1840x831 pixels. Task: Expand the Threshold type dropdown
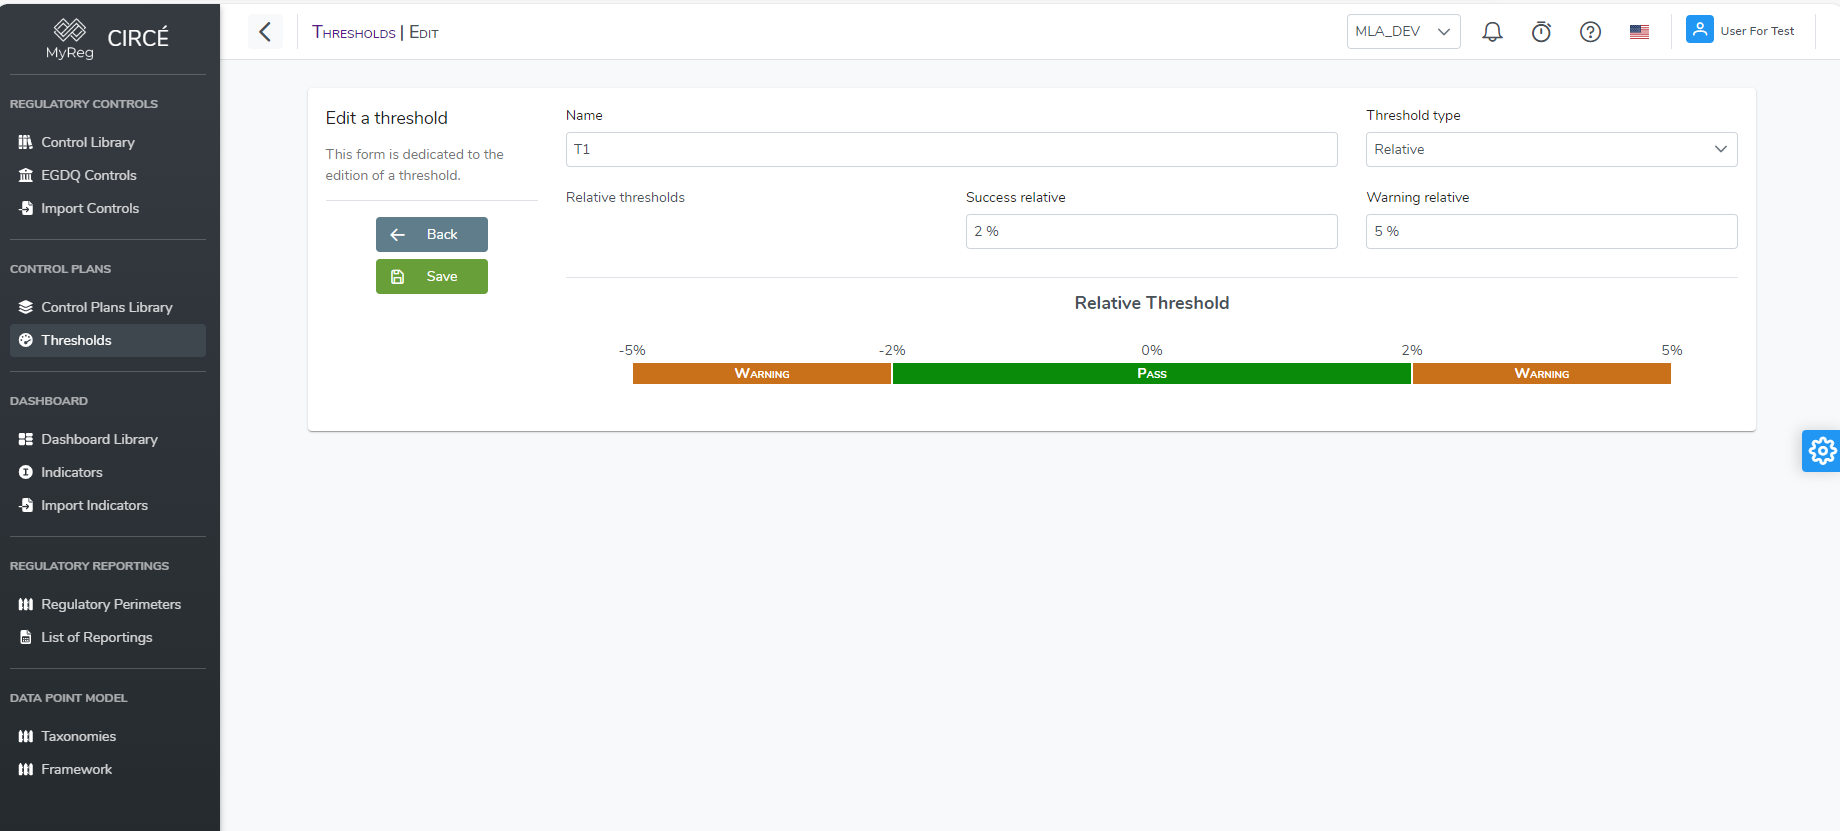pos(1550,150)
